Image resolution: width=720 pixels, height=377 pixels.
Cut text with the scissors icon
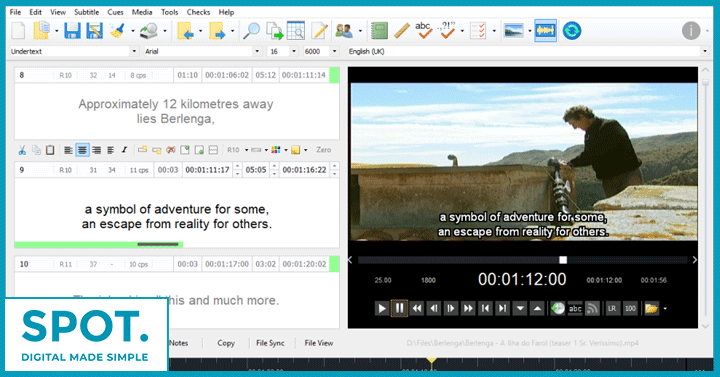(22, 150)
